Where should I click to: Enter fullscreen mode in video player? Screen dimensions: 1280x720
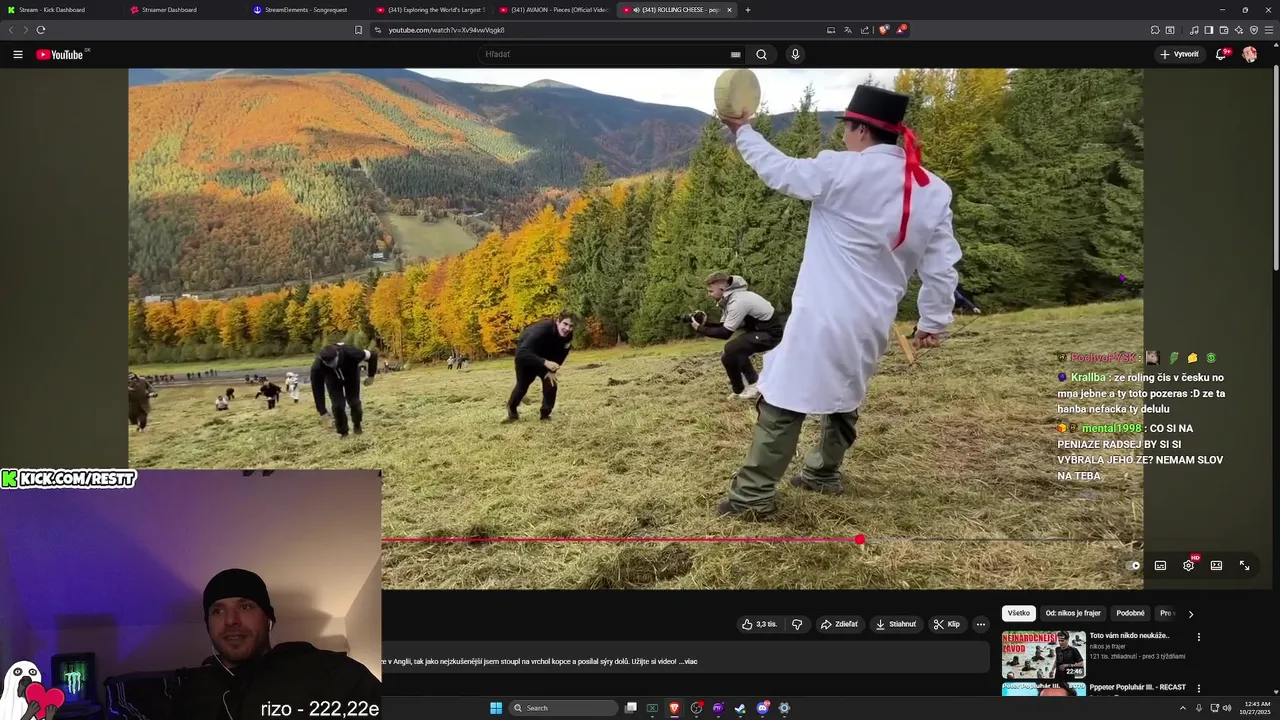pos(1244,565)
